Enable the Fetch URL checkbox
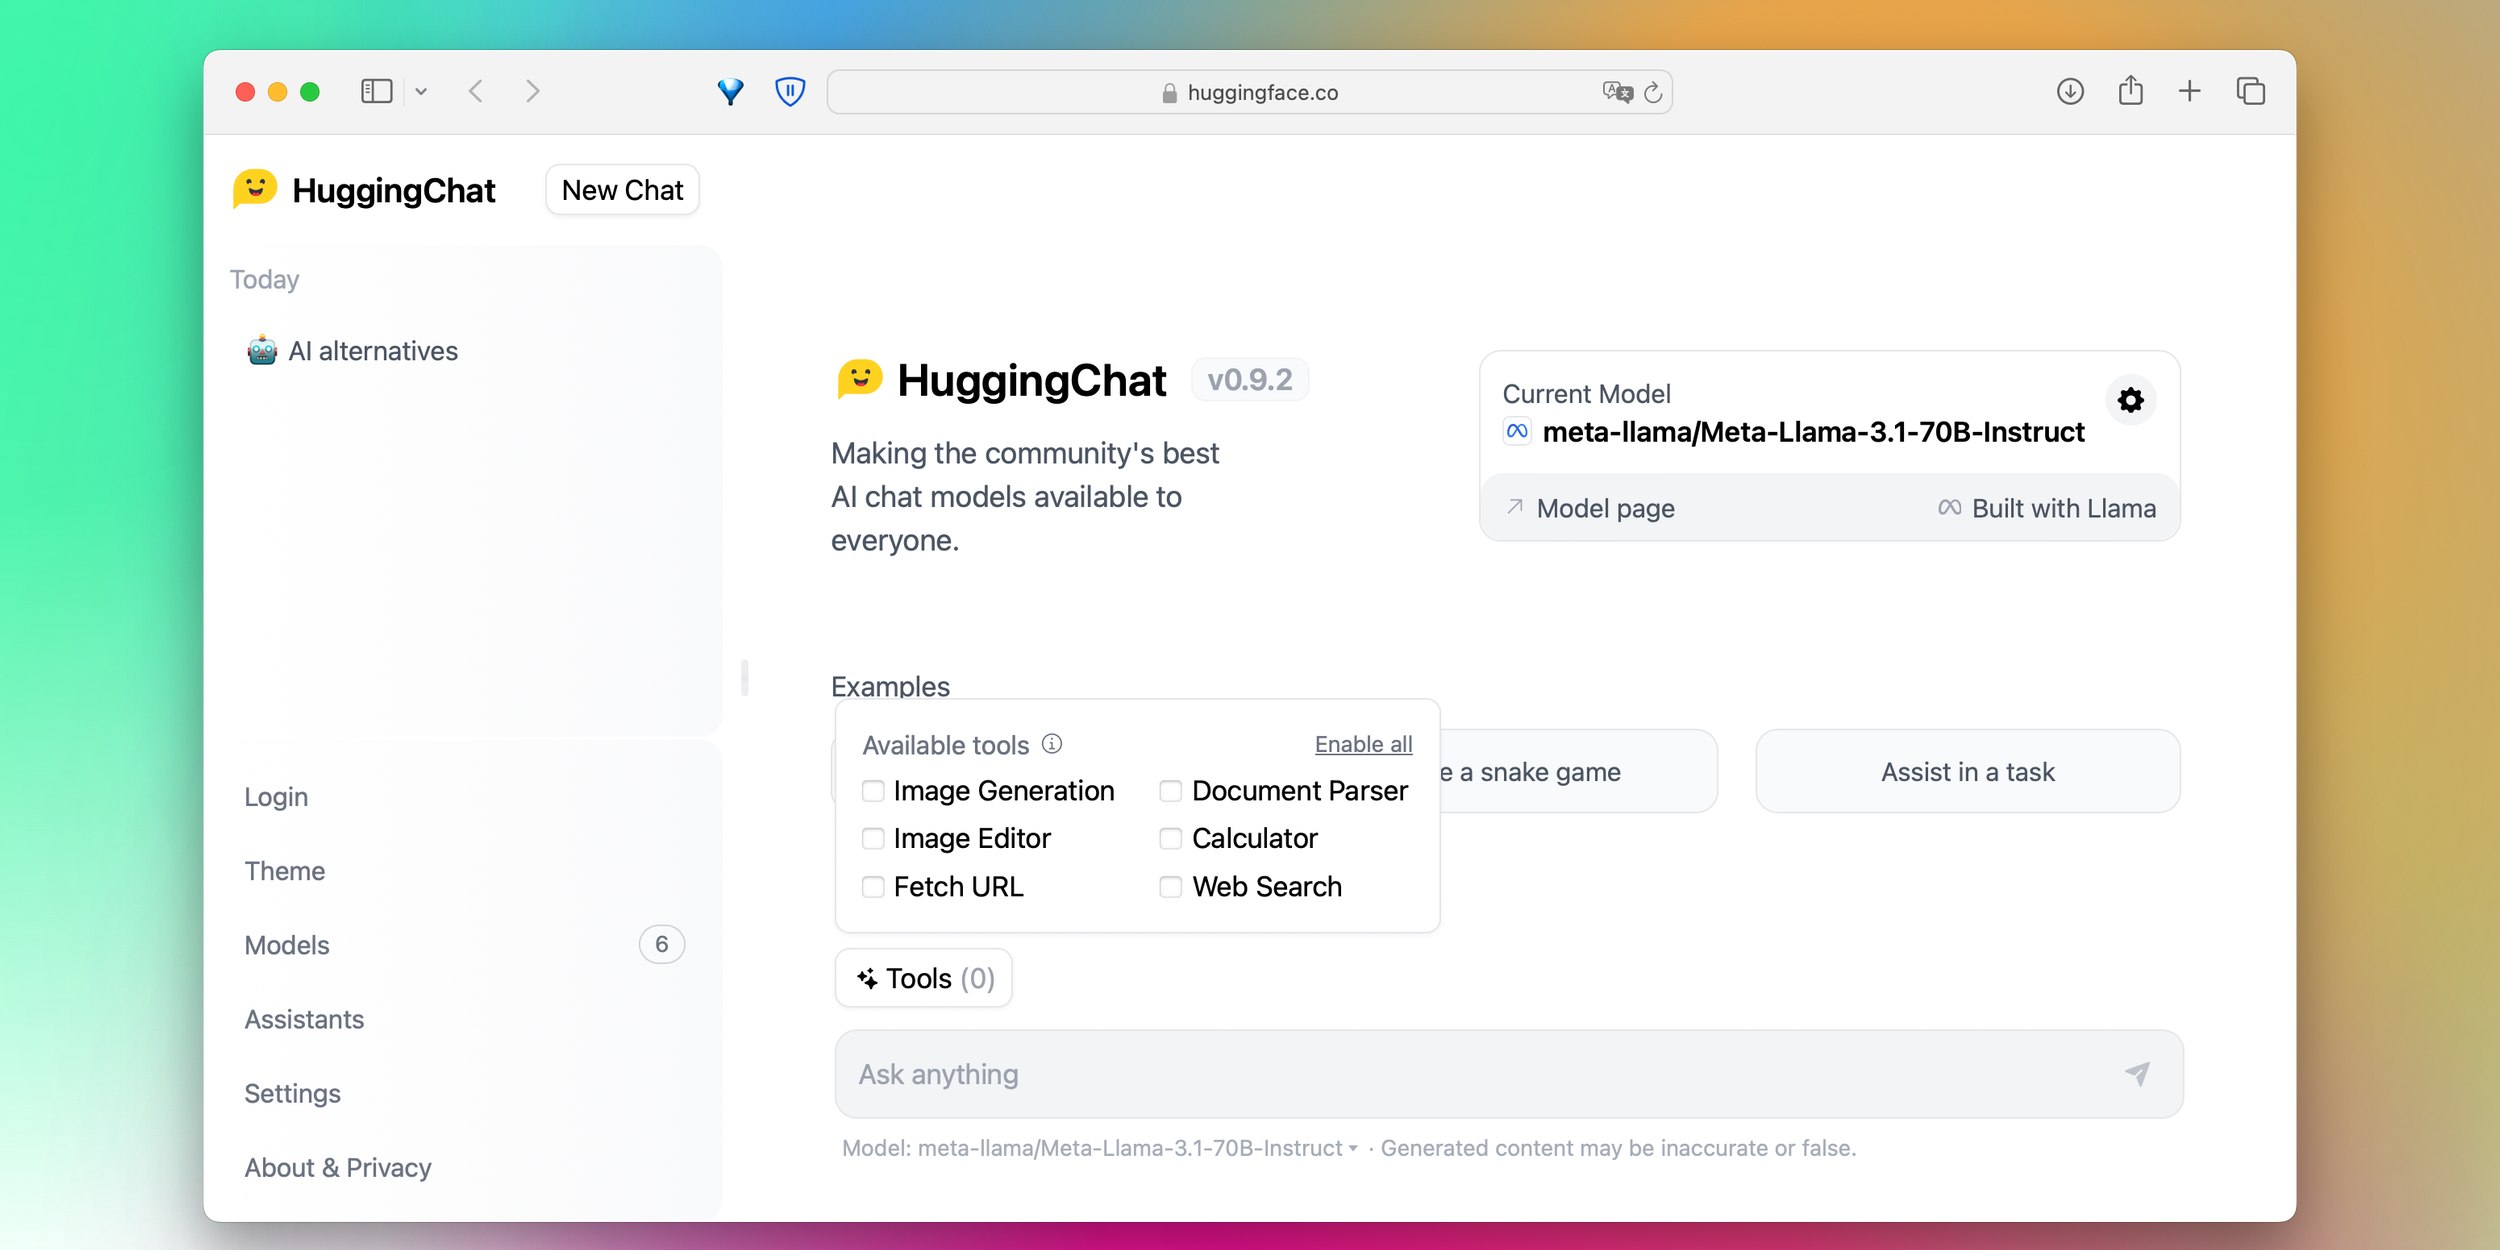2500x1250 pixels. point(873,886)
